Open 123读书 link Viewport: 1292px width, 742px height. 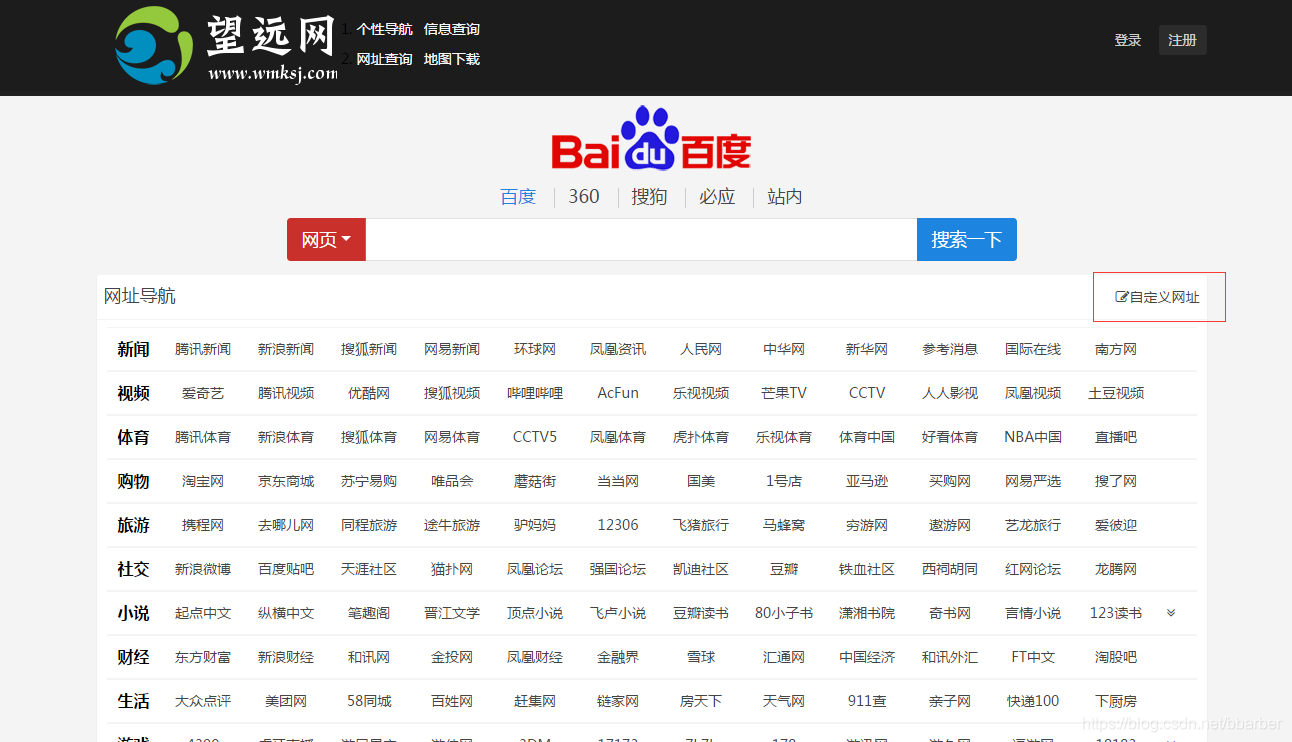point(1116,613)
